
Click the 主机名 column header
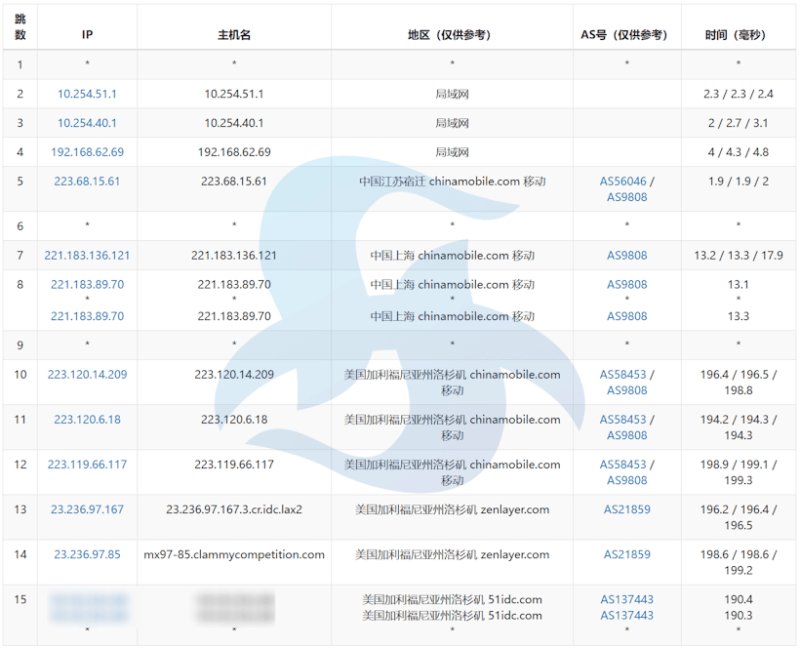coord(234,35)
